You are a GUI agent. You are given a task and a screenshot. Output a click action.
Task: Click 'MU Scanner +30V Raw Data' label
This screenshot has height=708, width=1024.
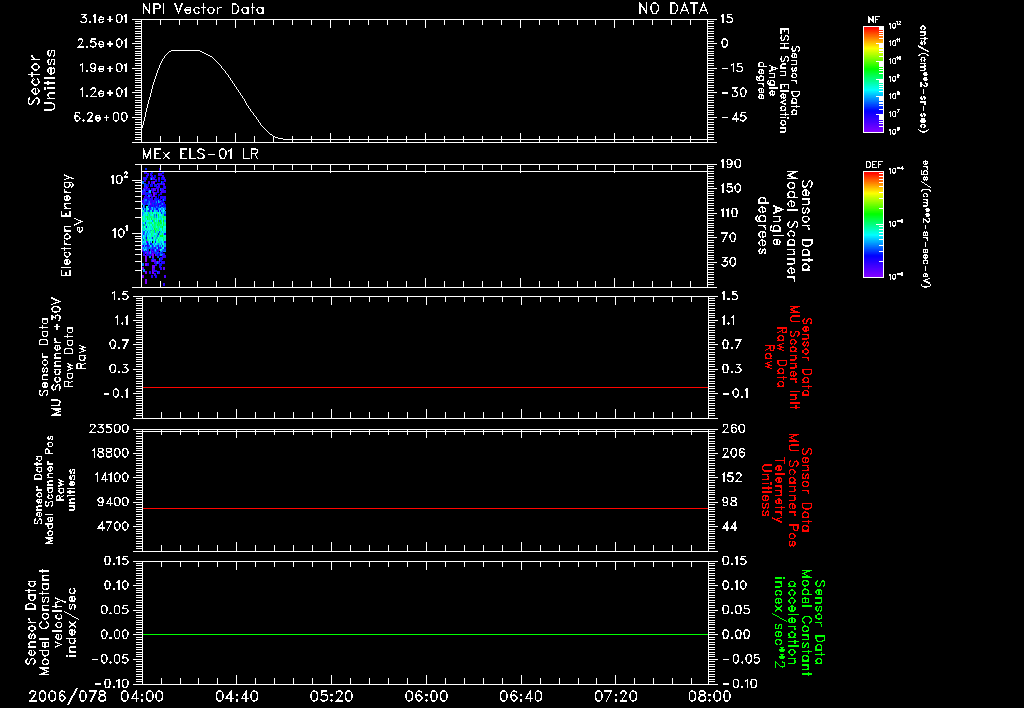click(62, 357)
